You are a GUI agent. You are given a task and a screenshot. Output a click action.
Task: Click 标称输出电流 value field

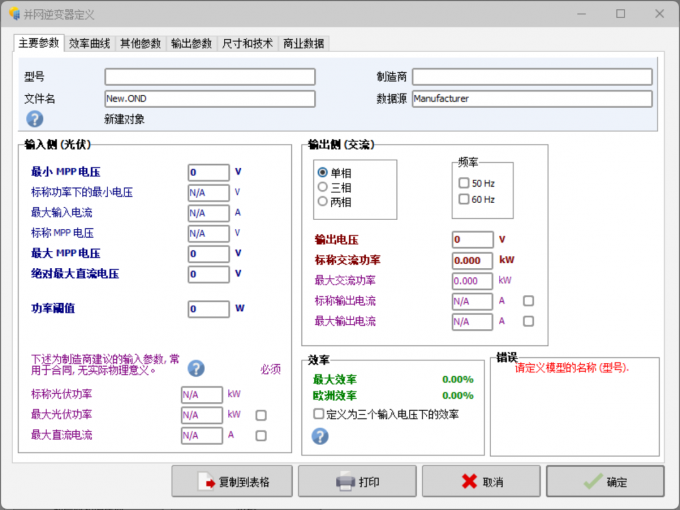[x=472, y=301]
